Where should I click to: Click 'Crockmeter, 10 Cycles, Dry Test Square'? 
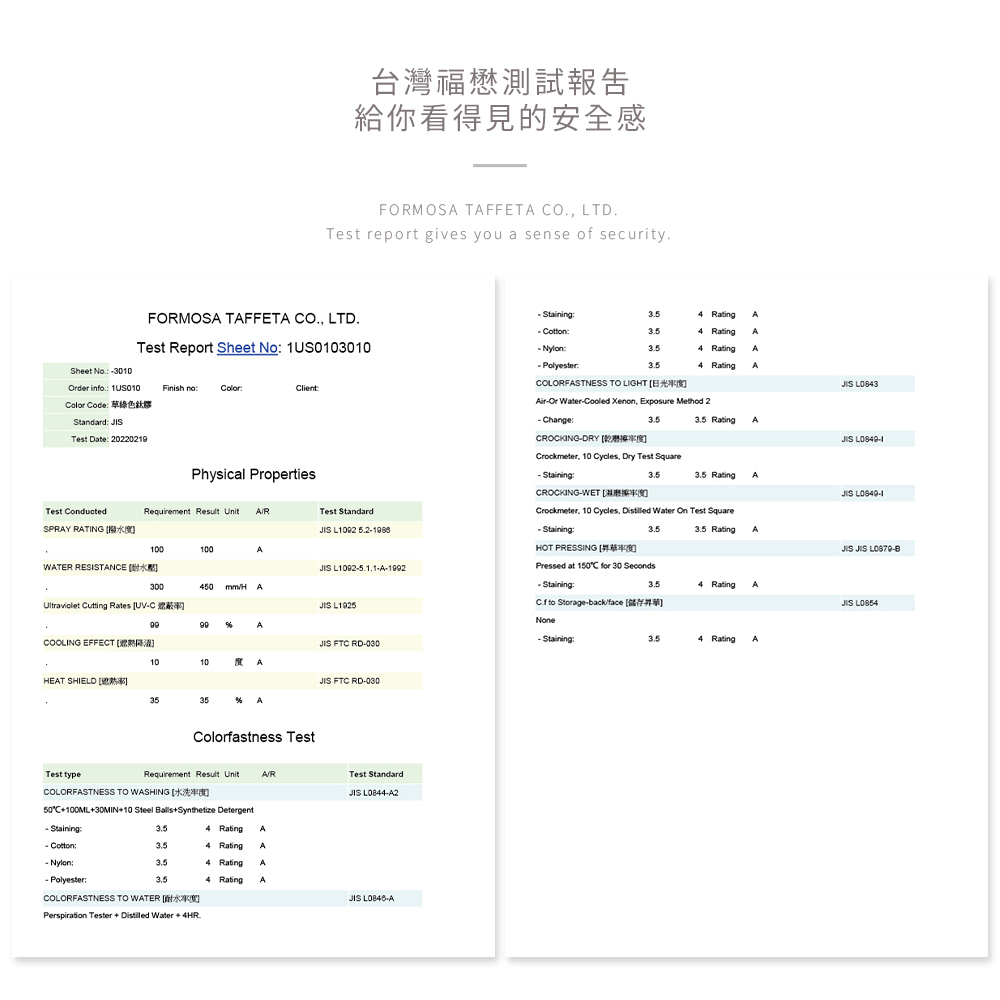click(608, 456)
